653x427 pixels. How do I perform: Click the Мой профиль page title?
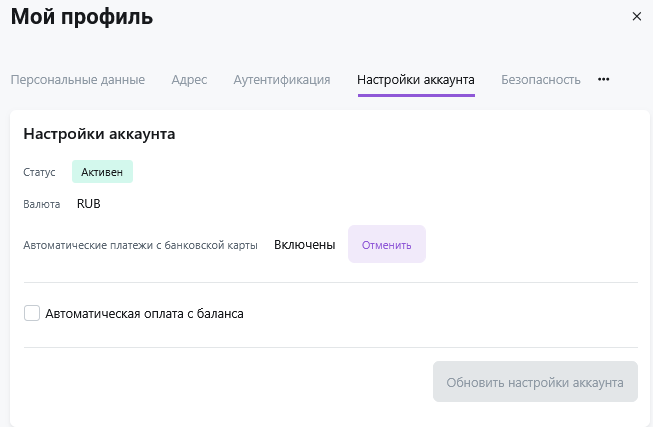click(82, 17)
